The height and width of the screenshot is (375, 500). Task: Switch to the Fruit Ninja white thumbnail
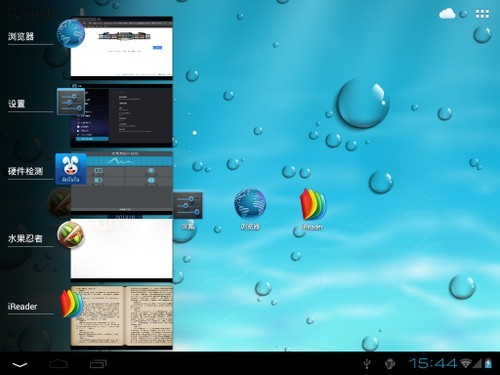(122, 249)
